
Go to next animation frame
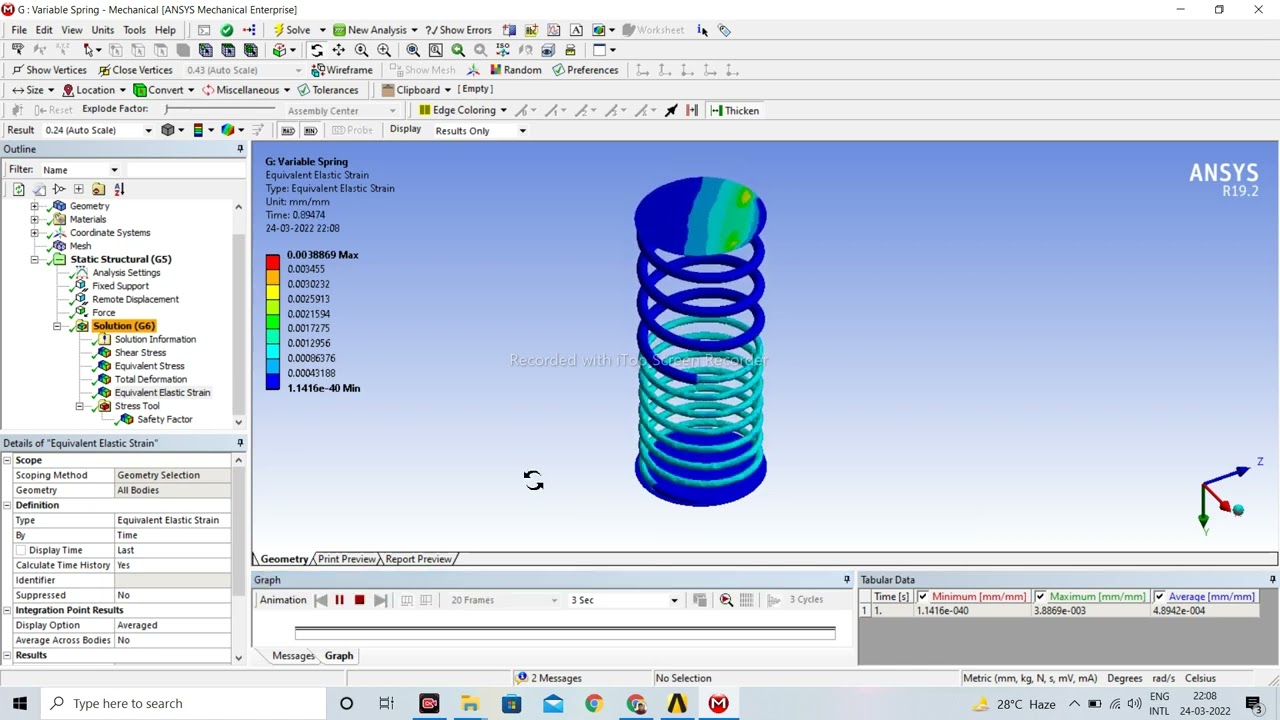[380, 600]
